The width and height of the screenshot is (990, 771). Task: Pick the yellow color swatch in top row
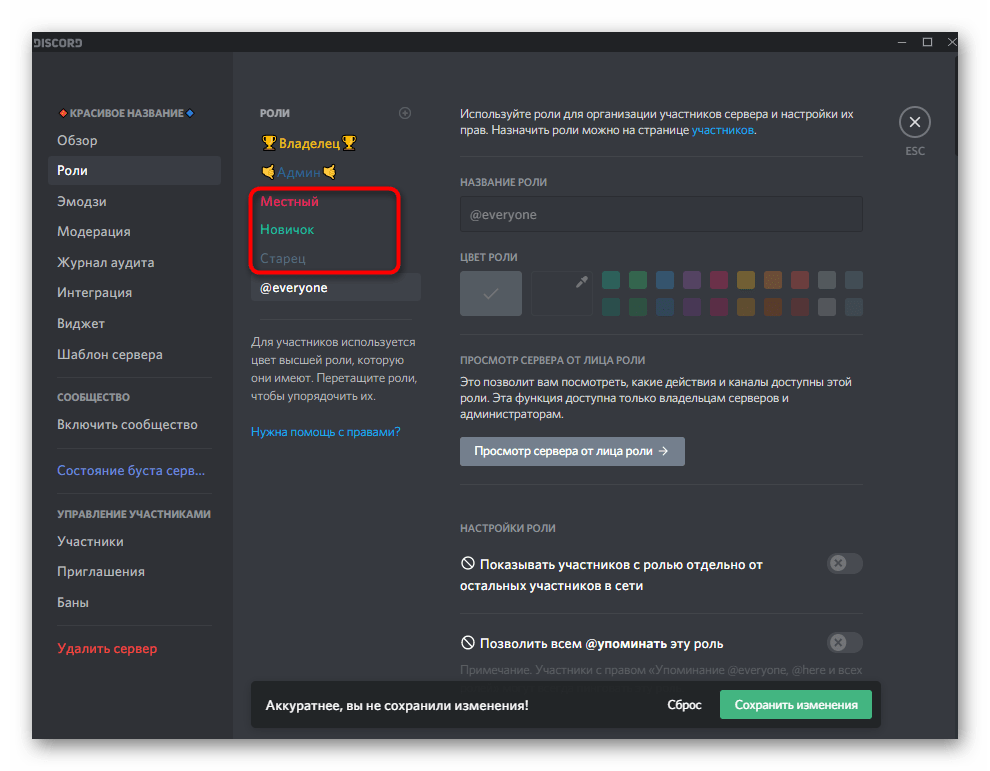coord(745,280)
